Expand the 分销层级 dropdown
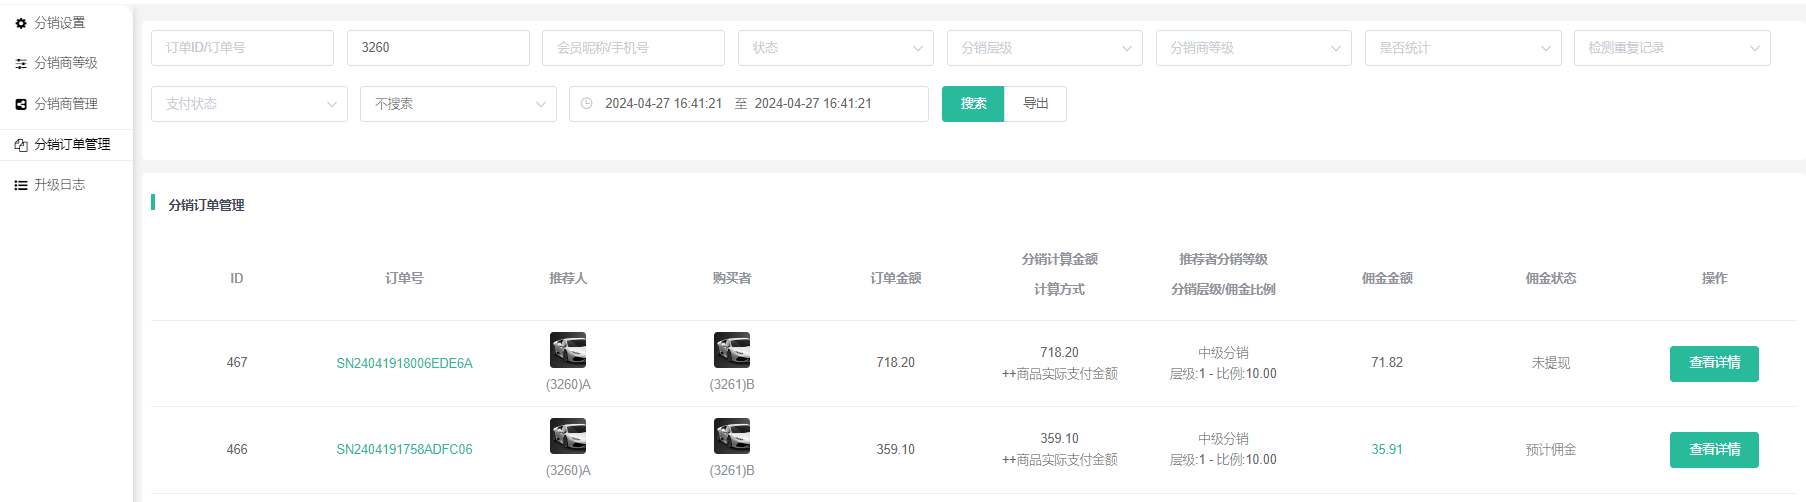 1044,48
